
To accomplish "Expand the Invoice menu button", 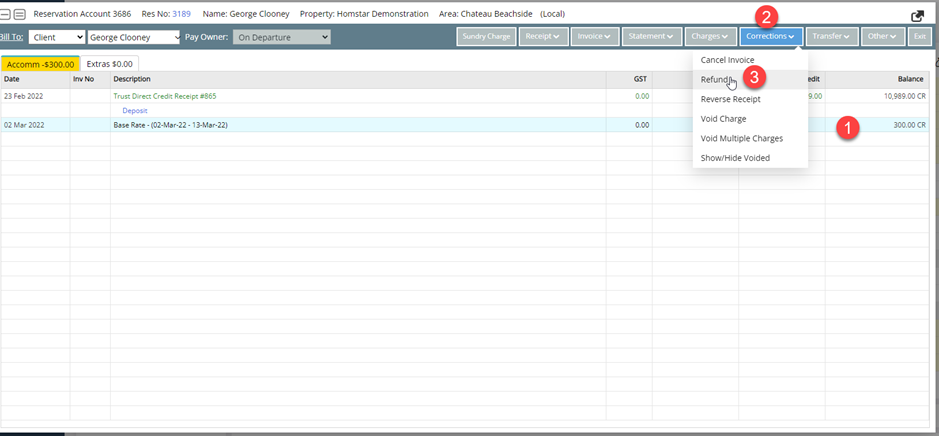I will pos(594,37).
